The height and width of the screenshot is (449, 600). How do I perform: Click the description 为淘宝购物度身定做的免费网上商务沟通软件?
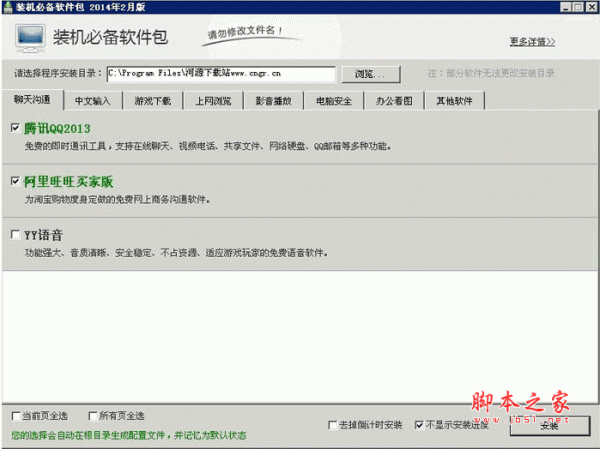[x=117, y=199]
